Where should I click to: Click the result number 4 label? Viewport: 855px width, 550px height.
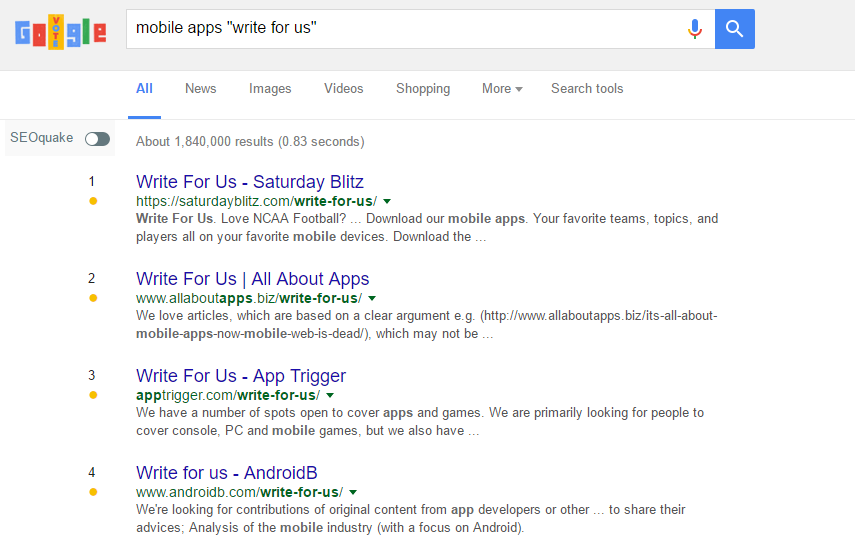[92, 473]
